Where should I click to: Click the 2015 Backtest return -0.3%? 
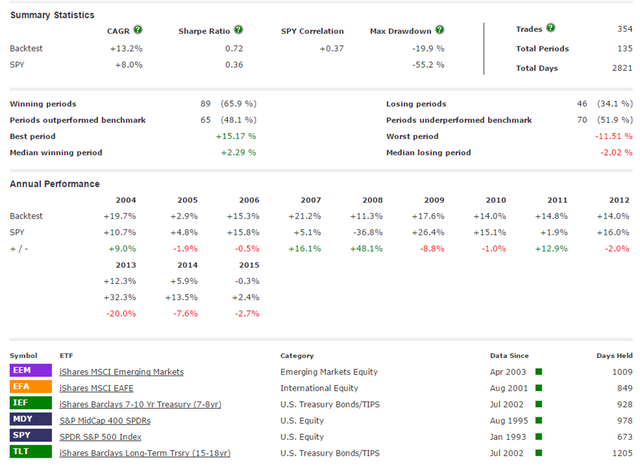(x=247, y=281)
